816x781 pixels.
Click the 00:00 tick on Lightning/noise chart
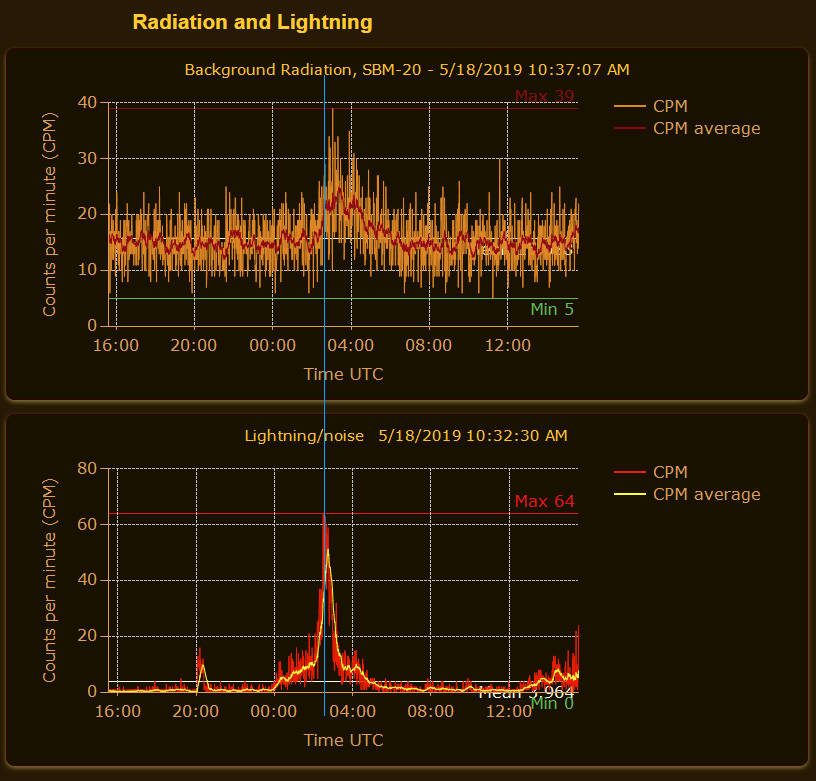274,711
